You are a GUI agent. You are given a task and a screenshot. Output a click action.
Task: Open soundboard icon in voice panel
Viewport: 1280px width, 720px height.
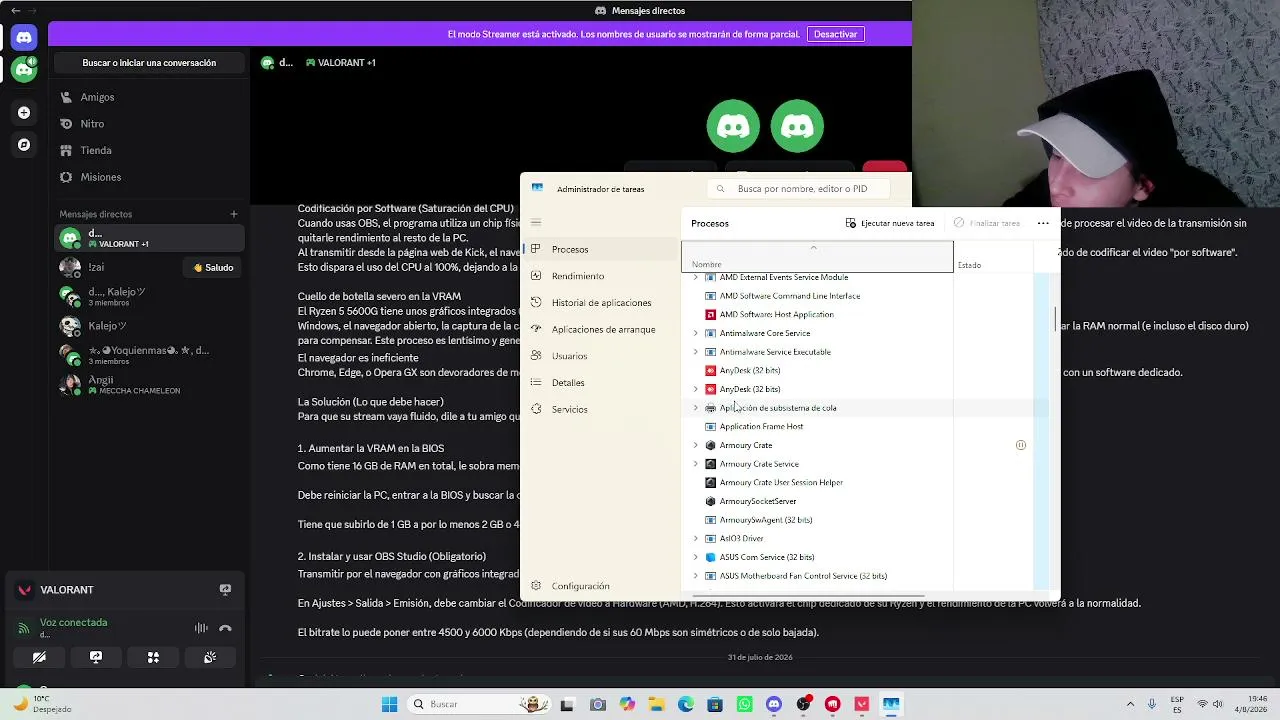[210, 657]
